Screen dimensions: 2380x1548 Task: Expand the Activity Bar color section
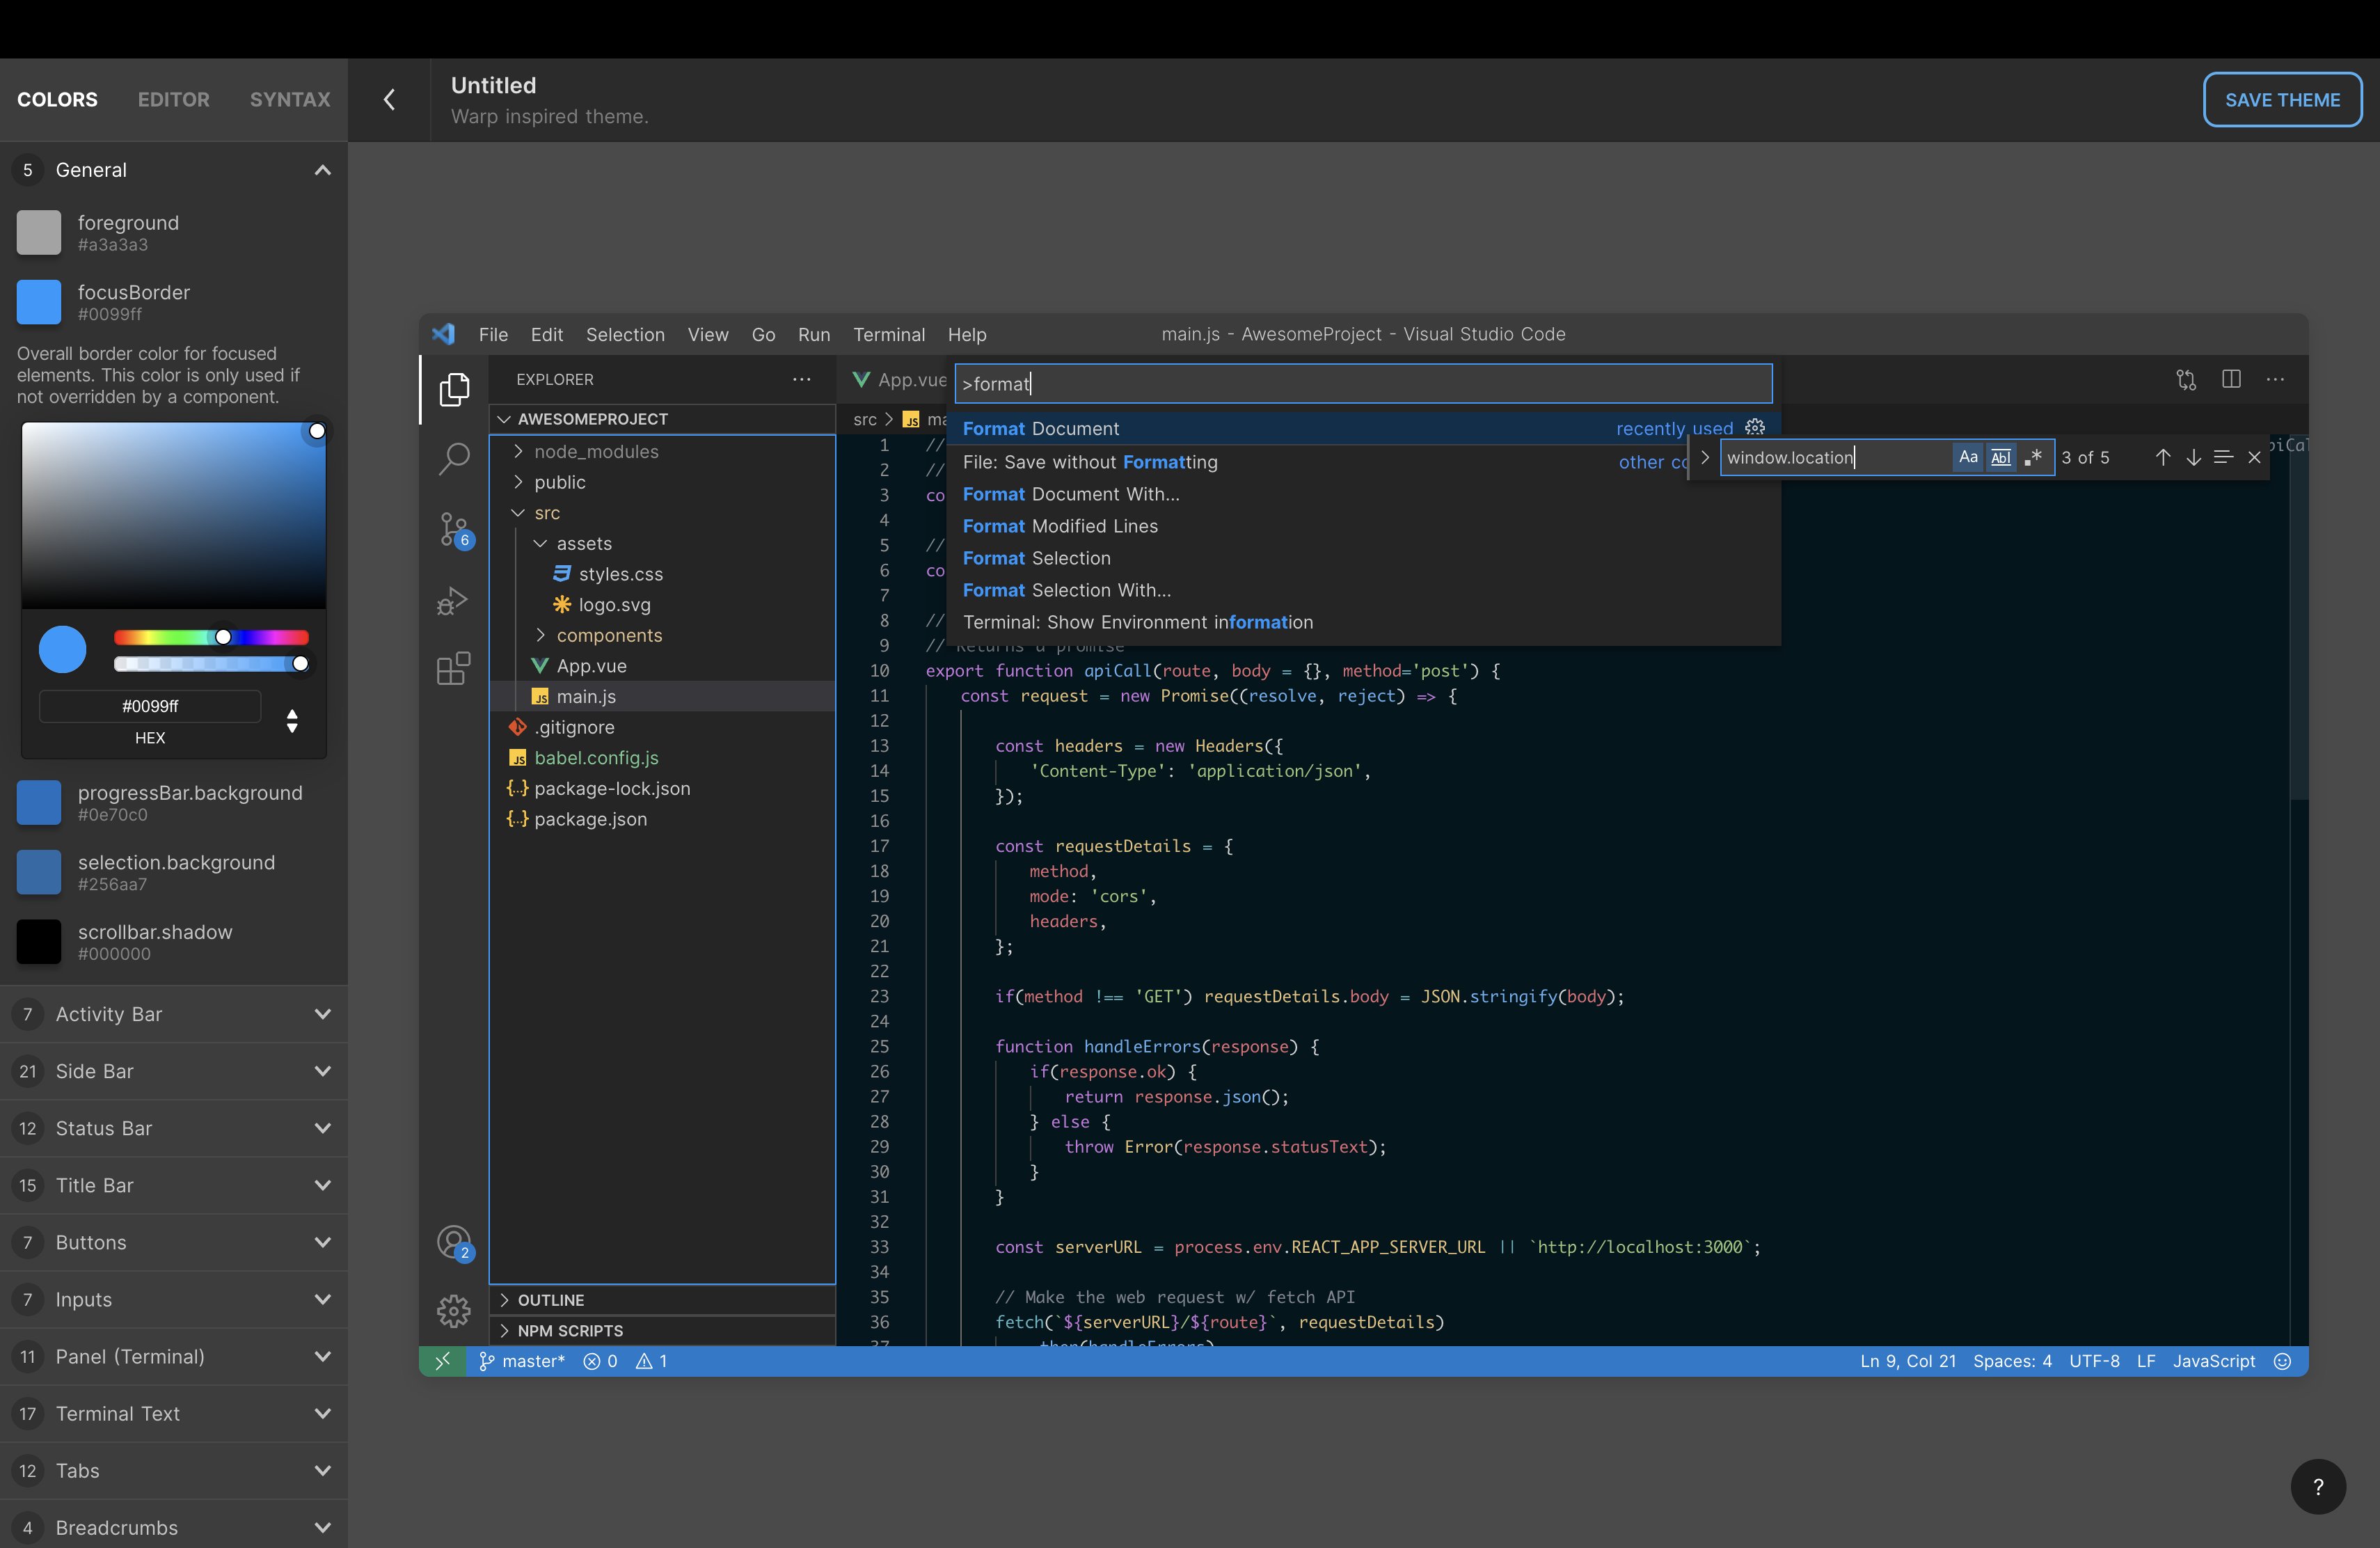174,1014
